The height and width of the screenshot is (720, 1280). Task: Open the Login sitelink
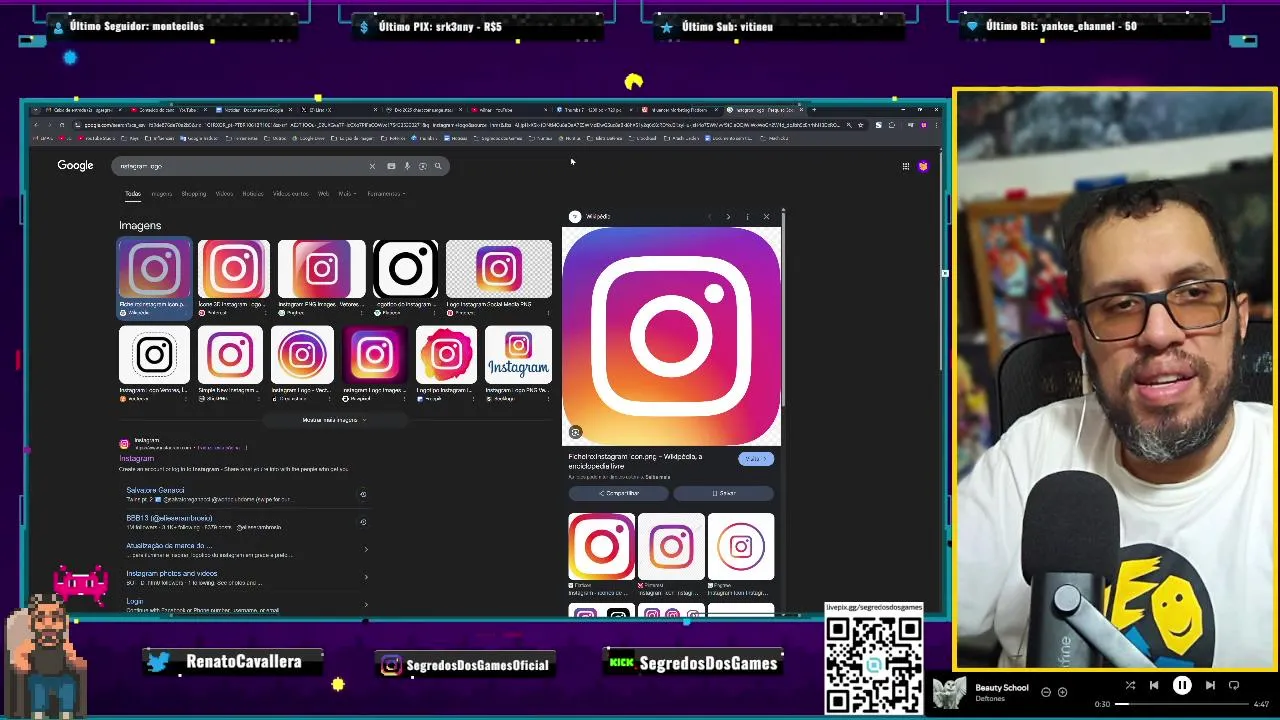(134, 601)
